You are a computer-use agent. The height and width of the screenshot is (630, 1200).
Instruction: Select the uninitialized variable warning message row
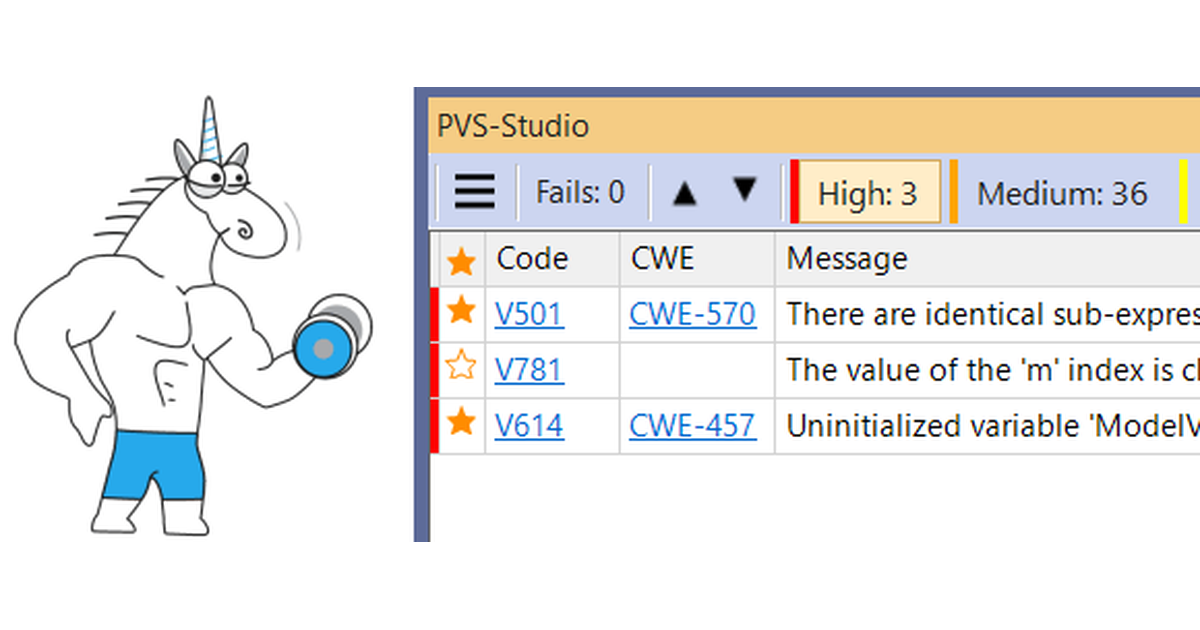[990, 424]
